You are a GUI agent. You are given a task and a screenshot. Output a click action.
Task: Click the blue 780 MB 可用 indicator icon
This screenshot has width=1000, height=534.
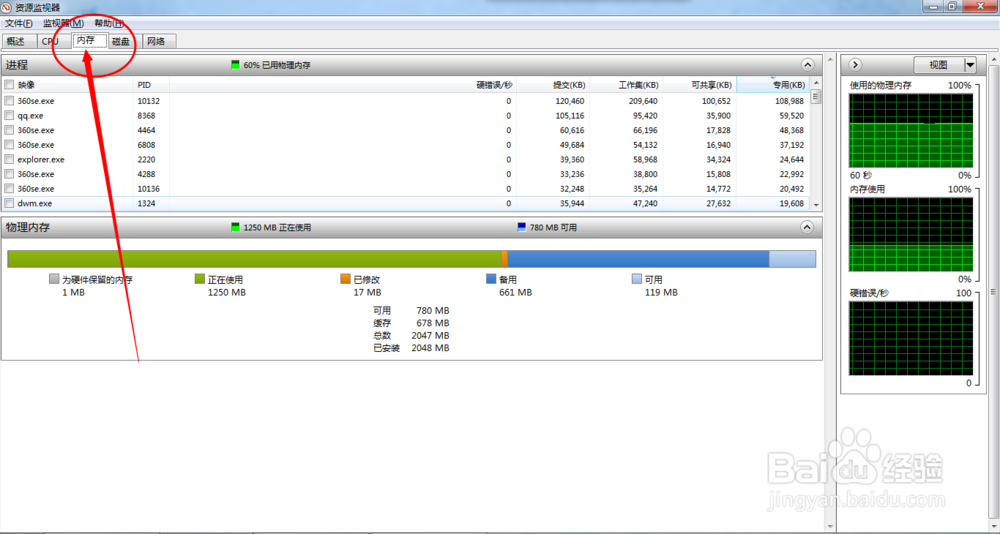tap(522, 227)
